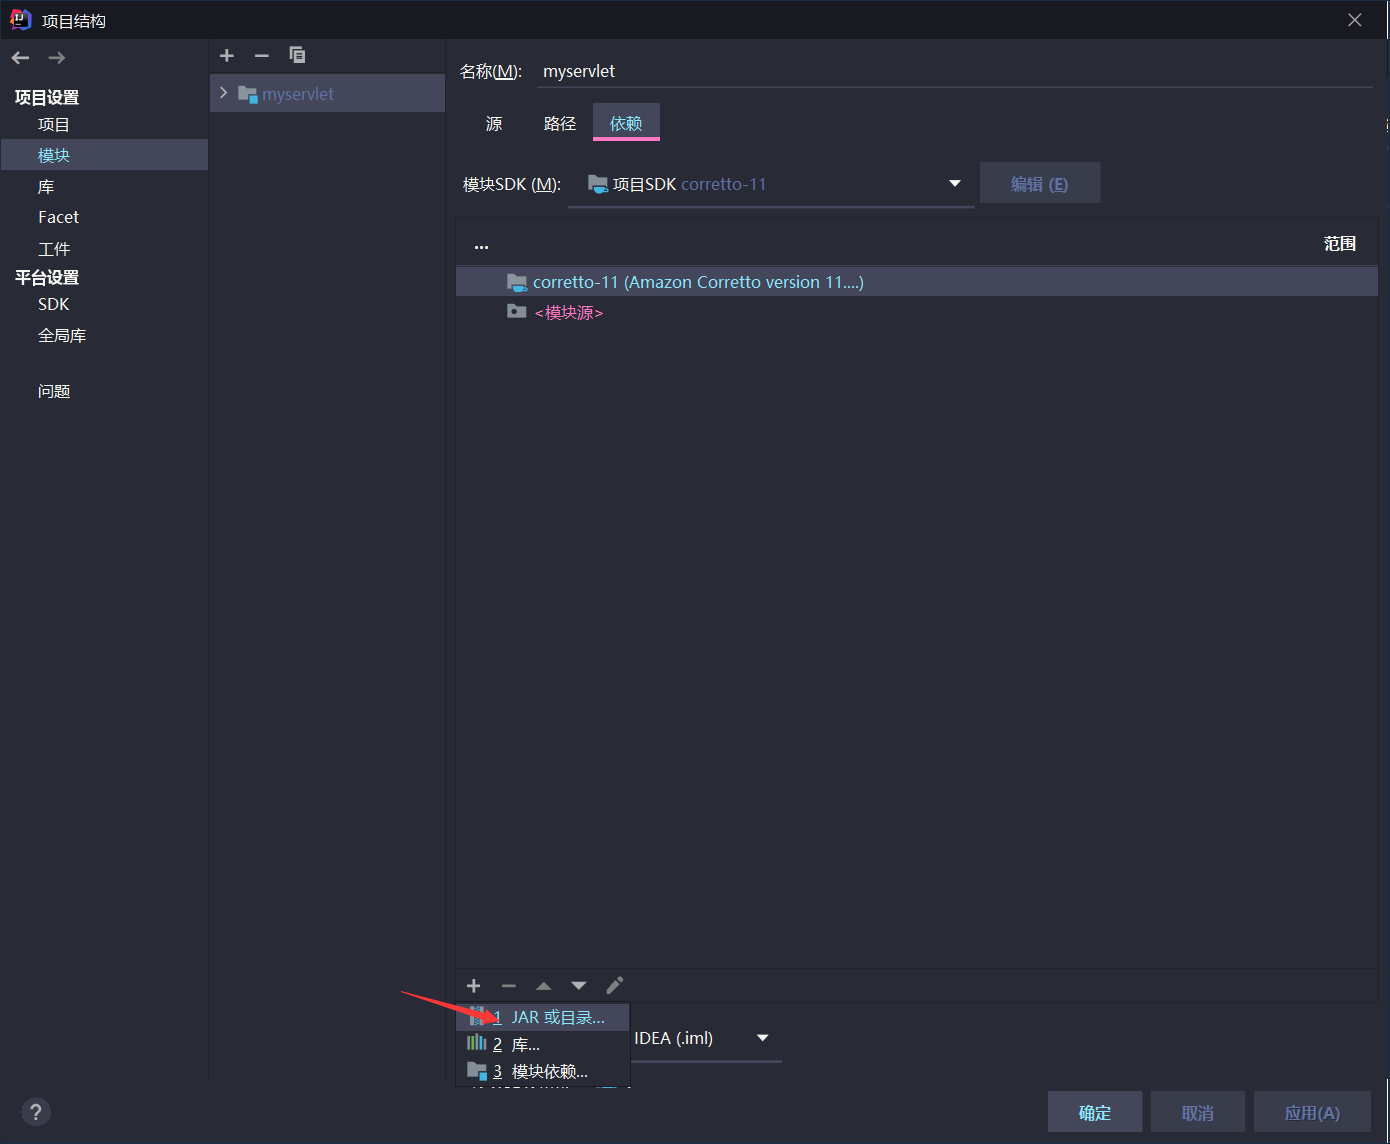Edit the module name field myservlet
1390x1144 pixels.
click(x=955, y=71)
